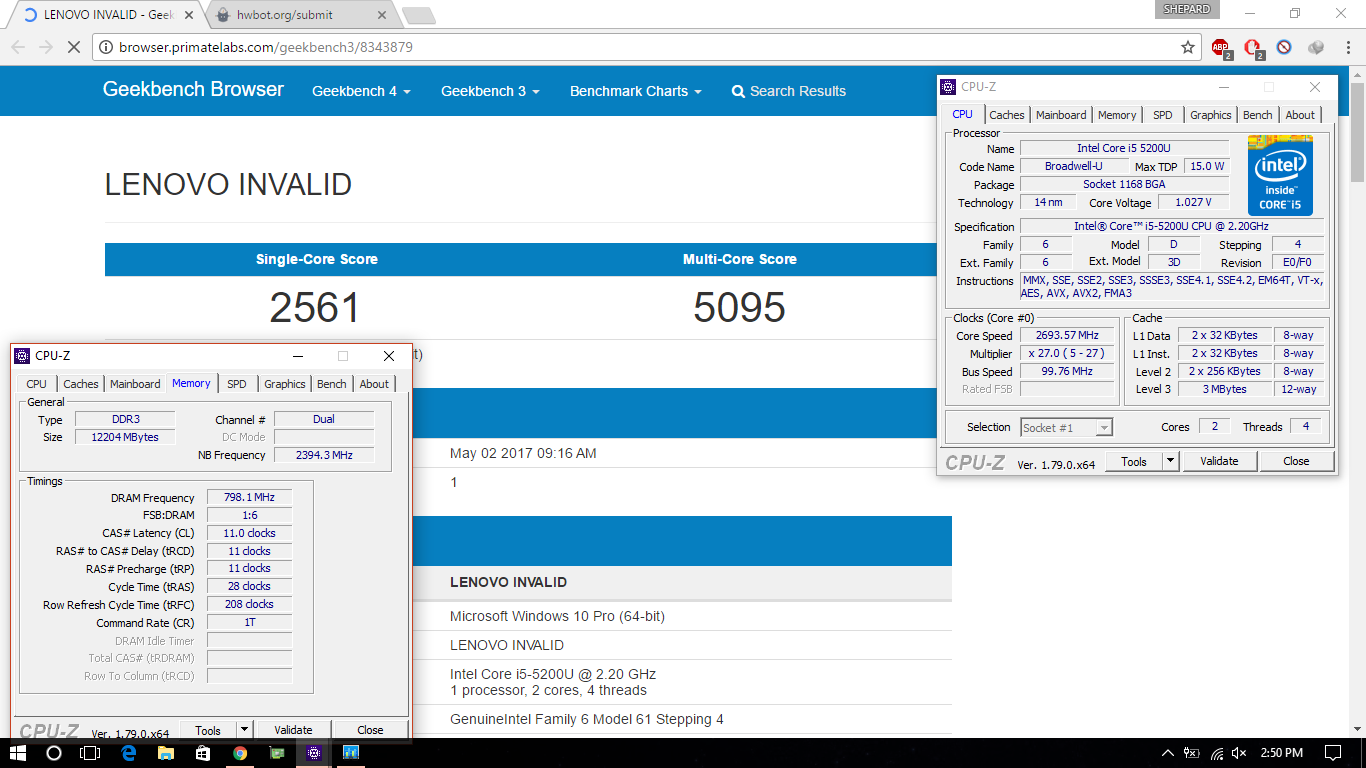Open the Socket #1 selection dropdown
The image size is (1366, 768).
click(x=1066, y=427)
